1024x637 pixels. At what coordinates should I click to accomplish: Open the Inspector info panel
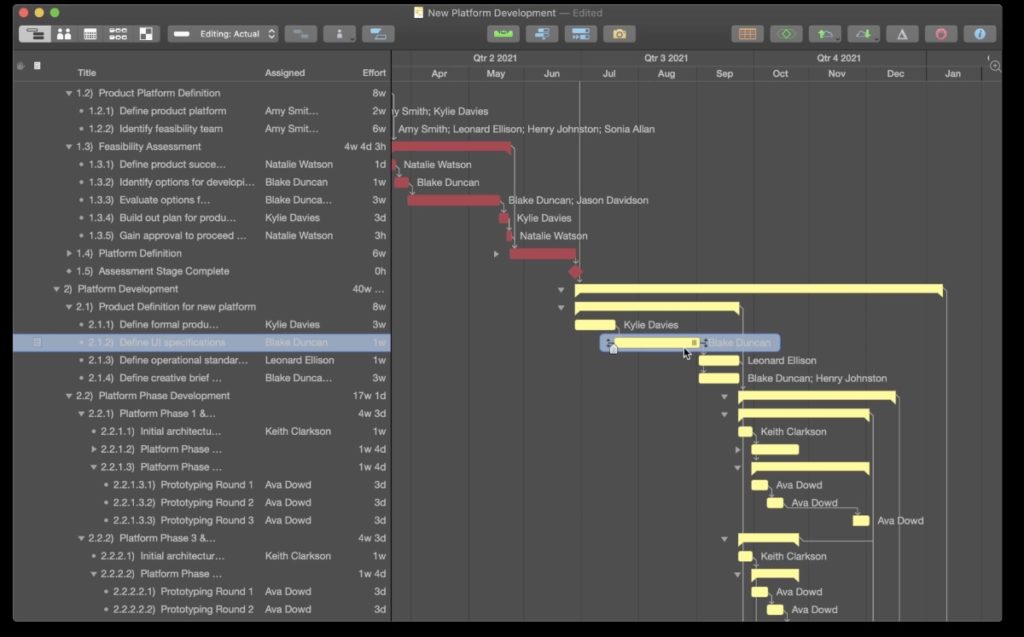click(979, 34)
